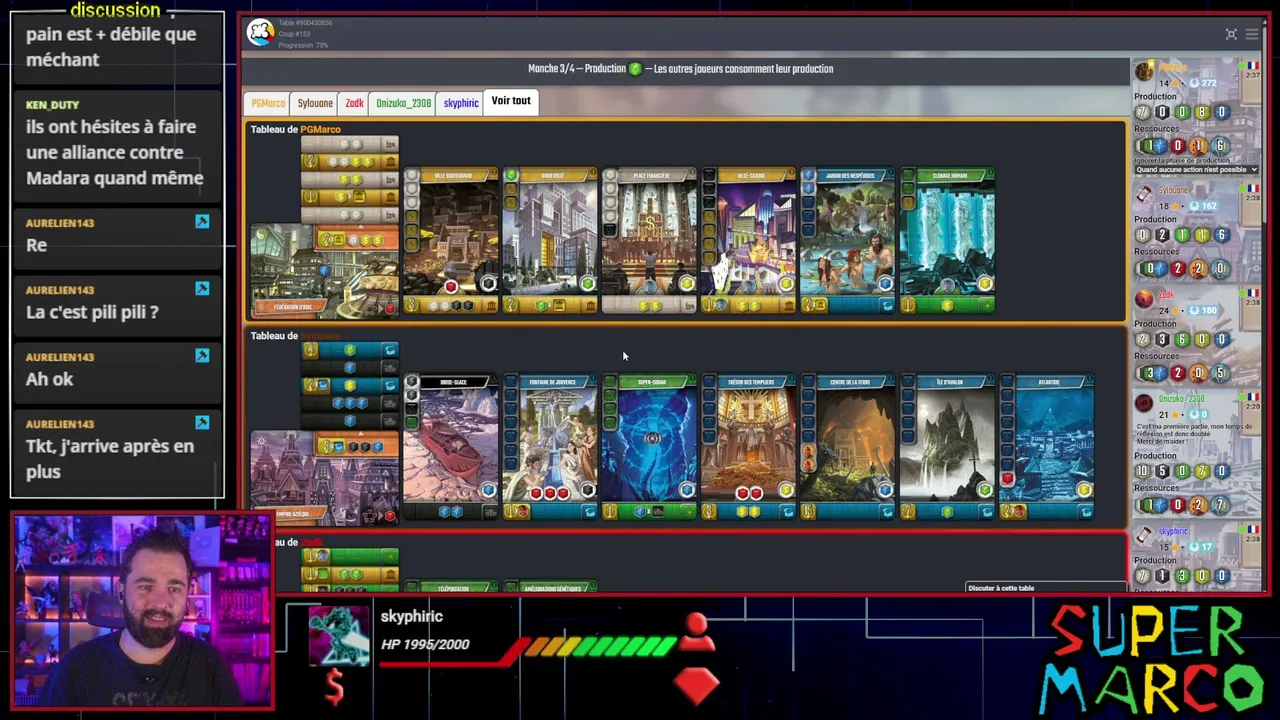The height and width of the screenshot is (720, 1280).
Task: Click the Clonage Humain card
Action: pos(947,241)
